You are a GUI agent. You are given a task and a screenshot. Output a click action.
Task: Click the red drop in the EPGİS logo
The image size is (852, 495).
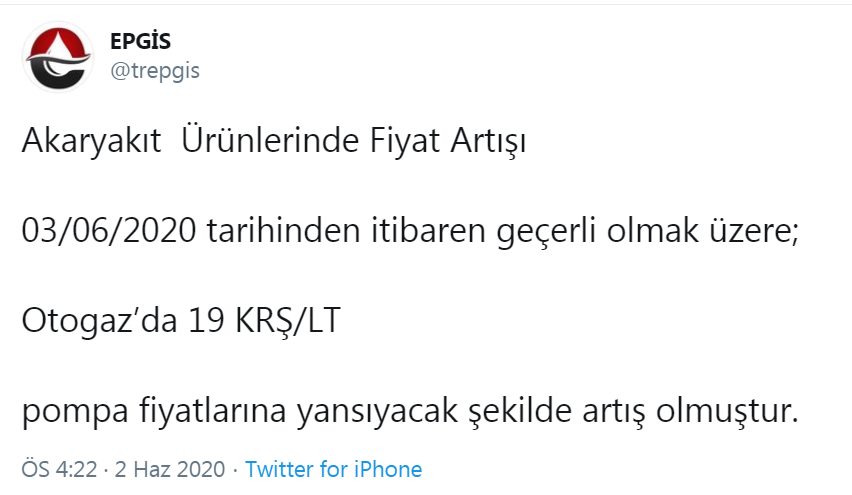point(58,46)
